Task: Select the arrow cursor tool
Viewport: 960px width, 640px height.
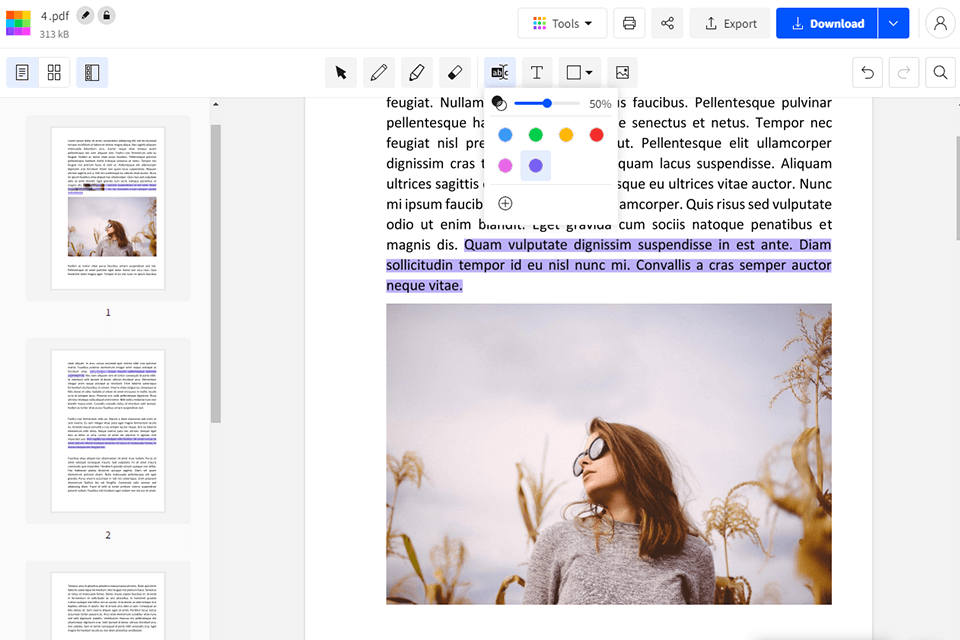Action: (341, 72)
